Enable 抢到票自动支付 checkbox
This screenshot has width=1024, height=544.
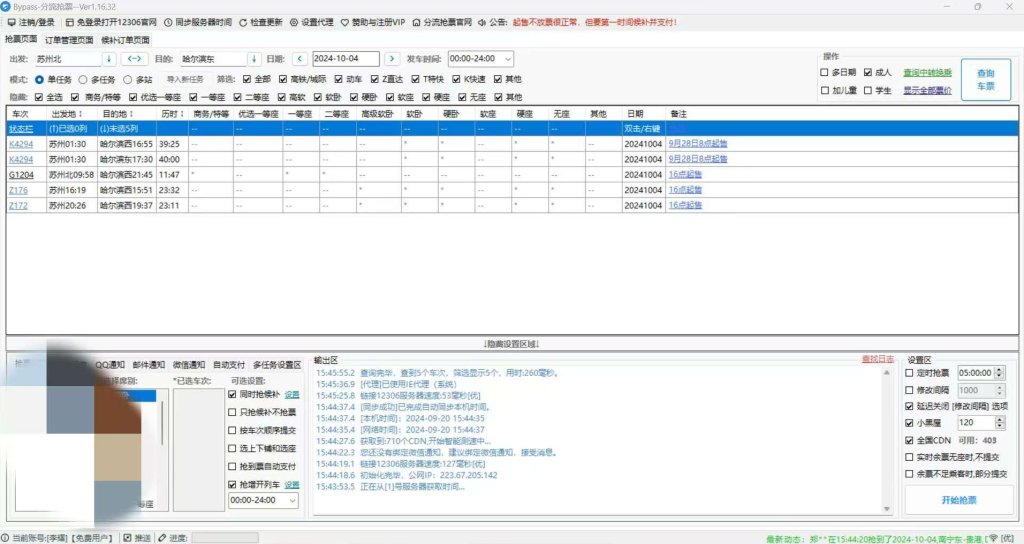click(232, 466)
